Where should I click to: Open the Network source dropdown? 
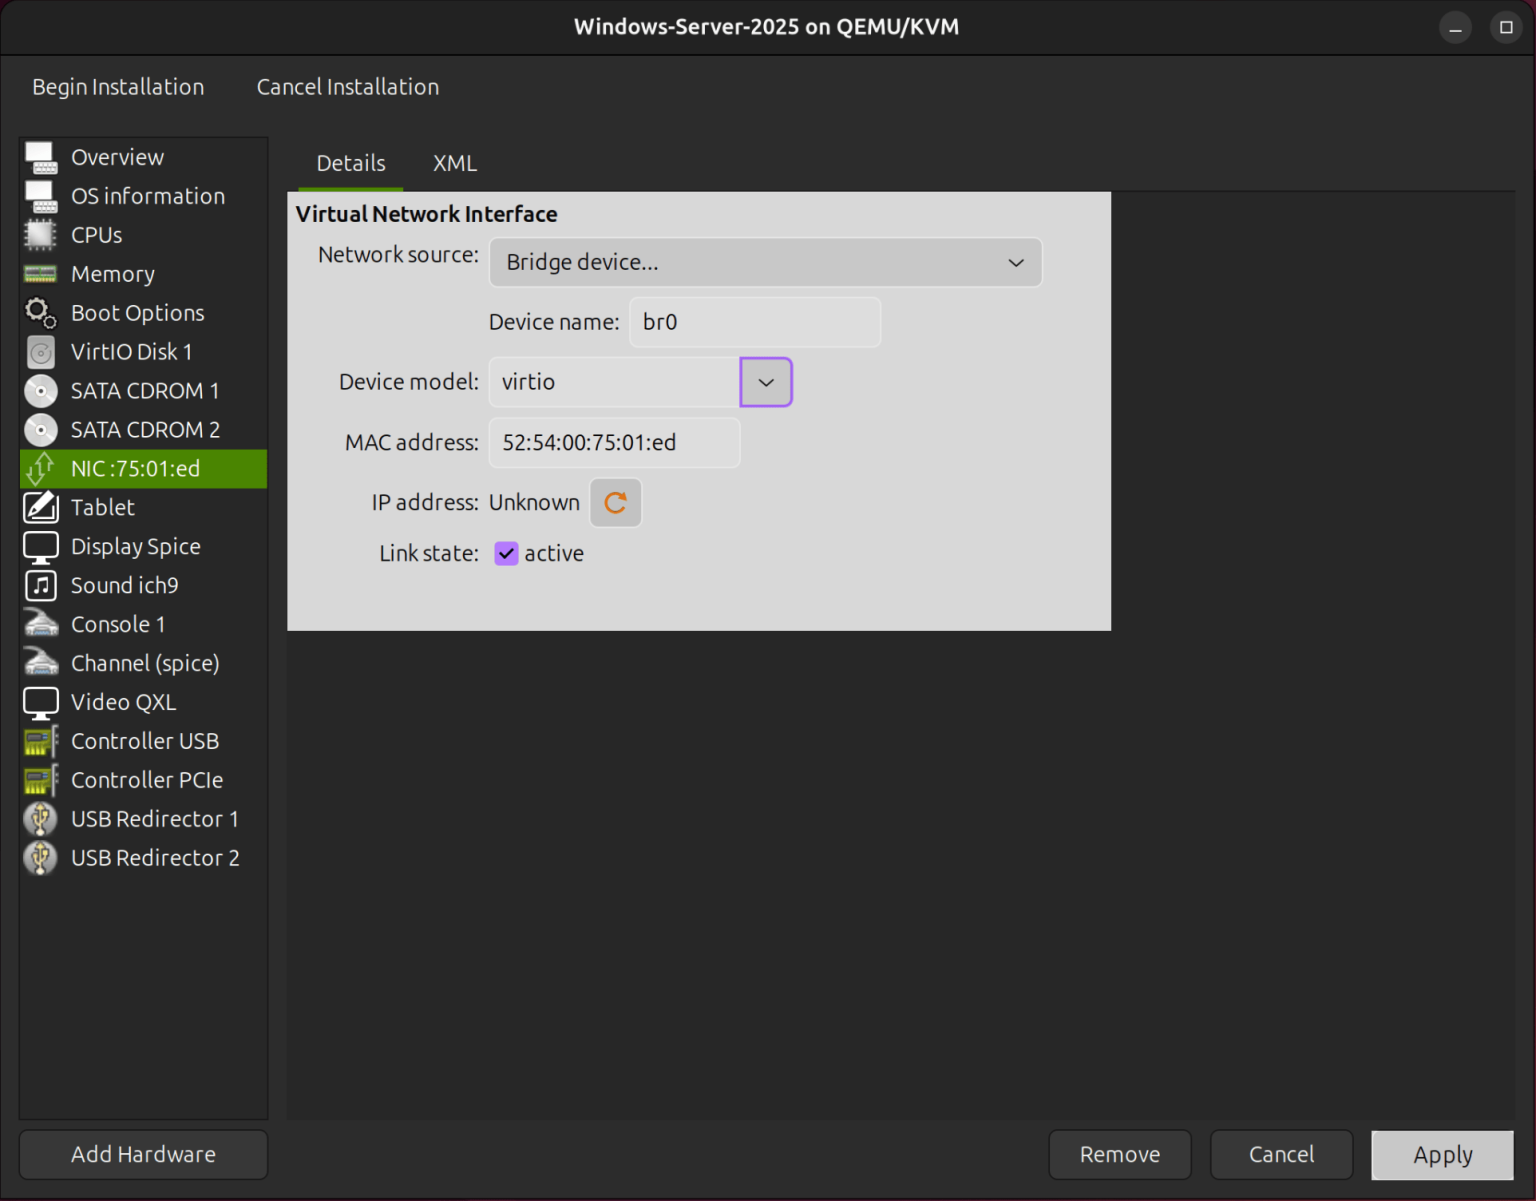click(765, 262)
